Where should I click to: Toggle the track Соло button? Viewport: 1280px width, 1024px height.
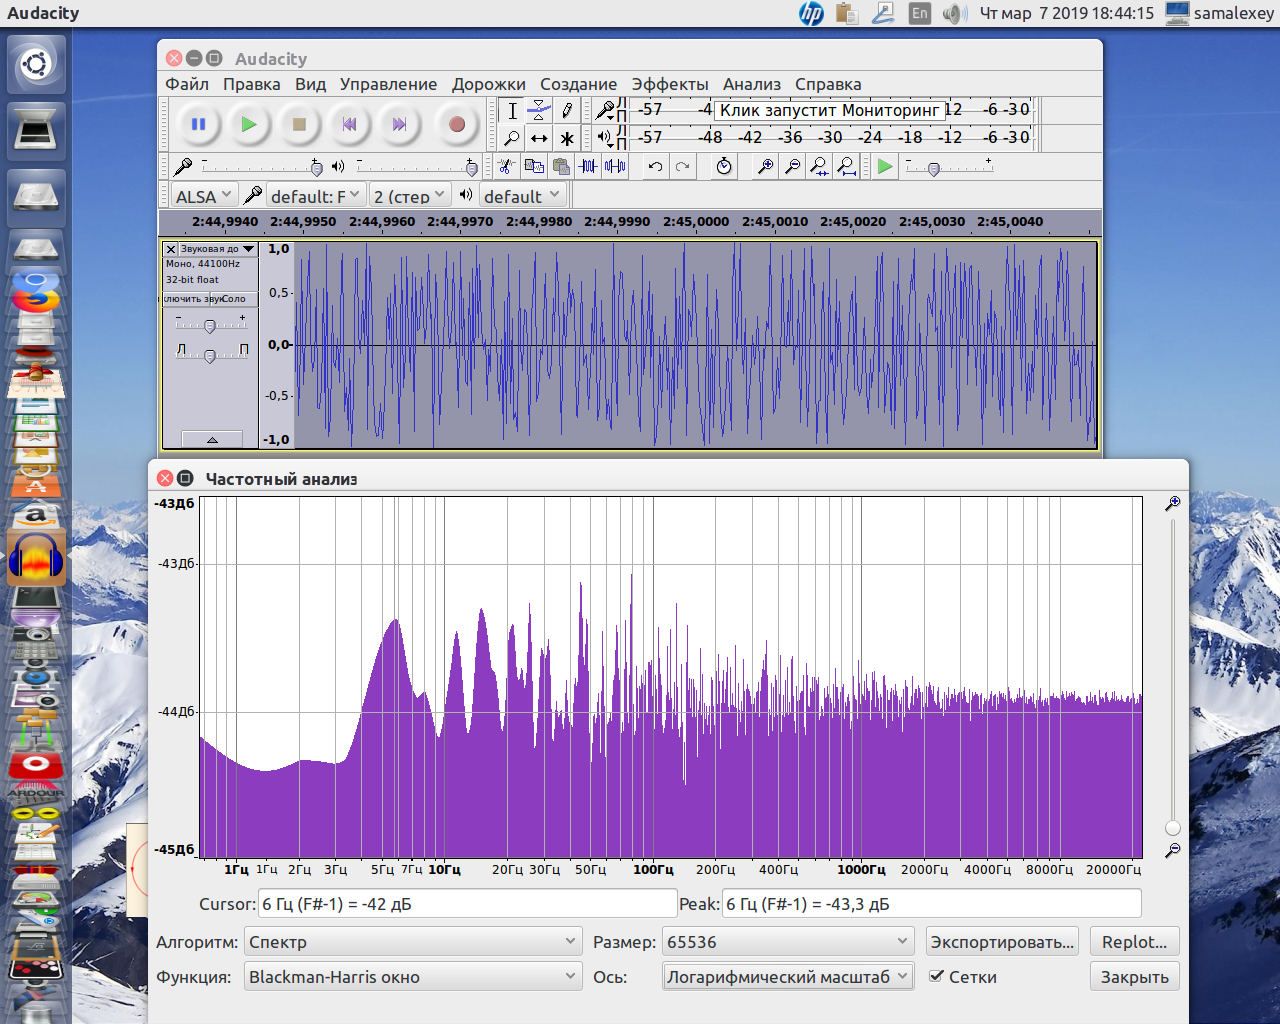tap(234, 299)
